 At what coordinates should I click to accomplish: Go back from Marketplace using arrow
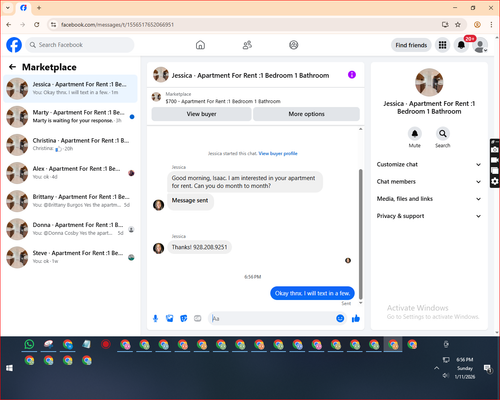coord(12,67)
